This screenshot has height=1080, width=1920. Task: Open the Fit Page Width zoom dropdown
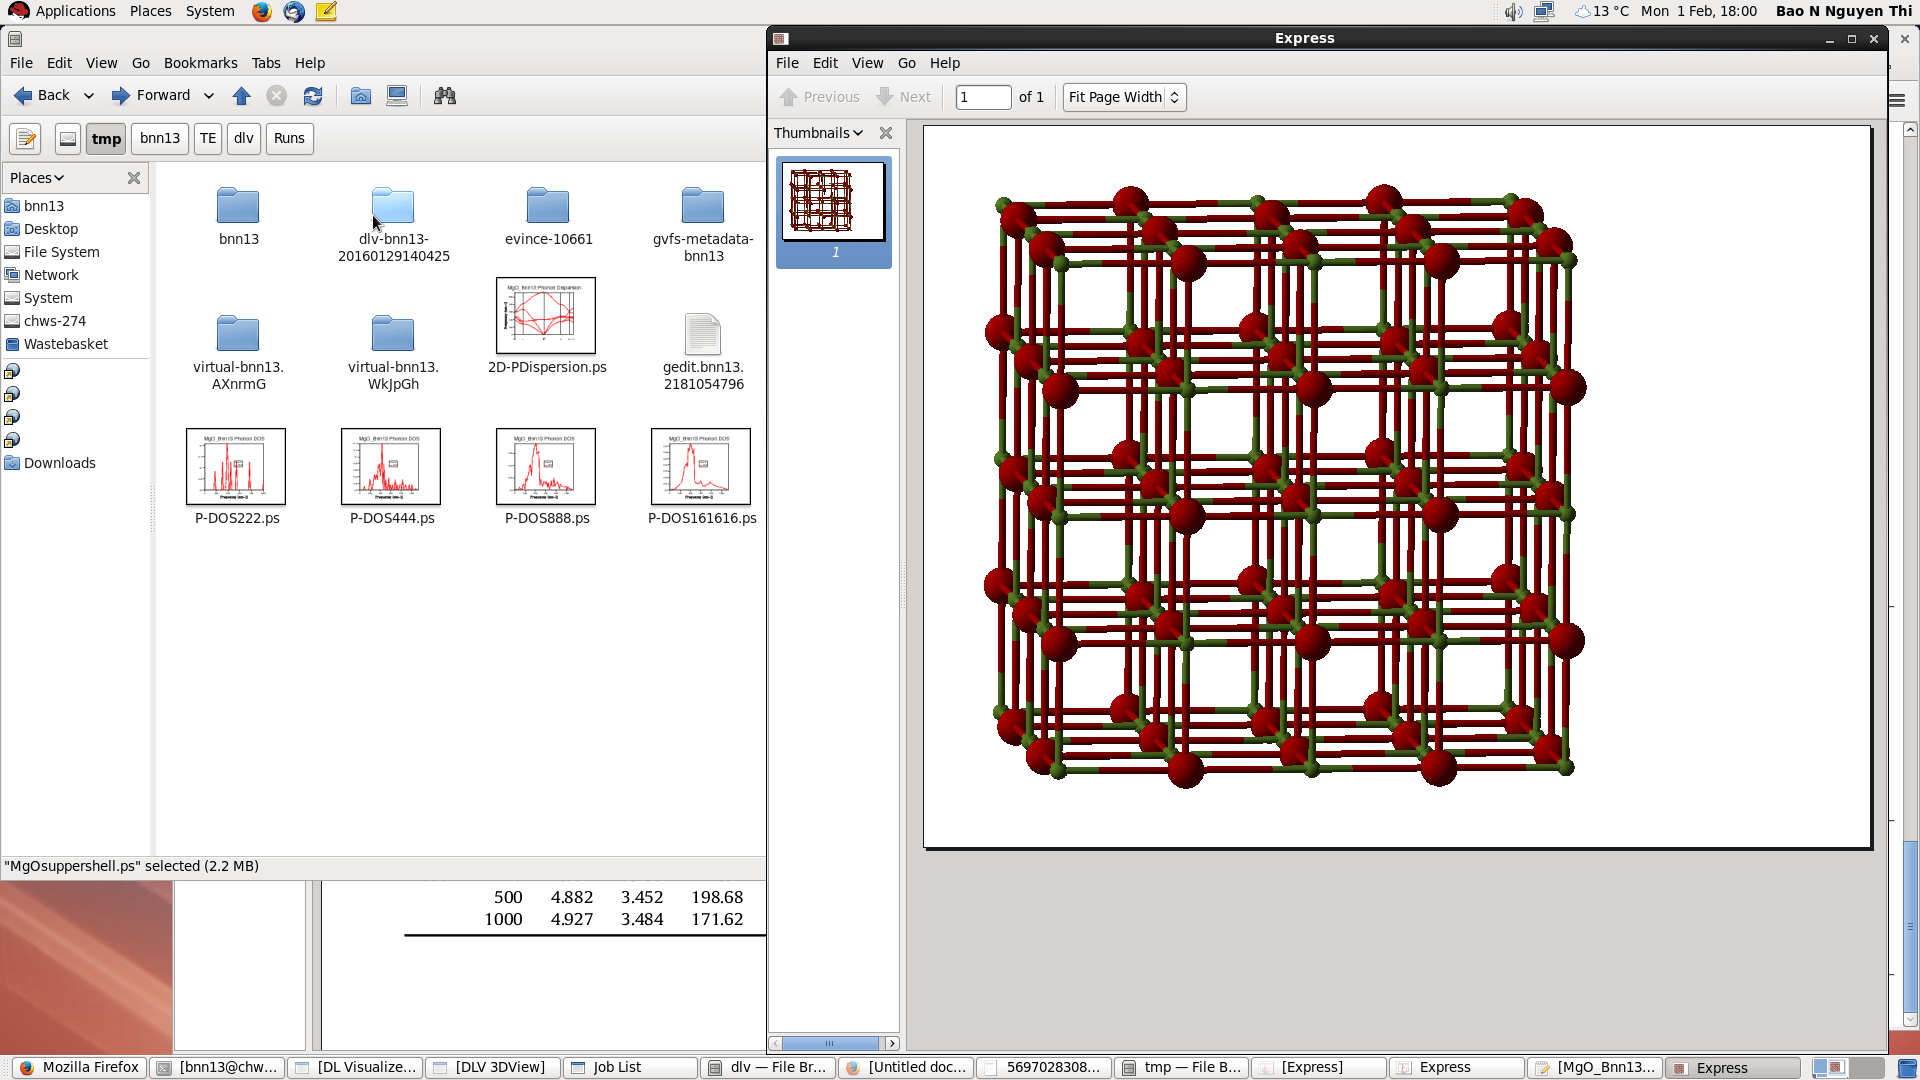click(x=1124, y=97)
